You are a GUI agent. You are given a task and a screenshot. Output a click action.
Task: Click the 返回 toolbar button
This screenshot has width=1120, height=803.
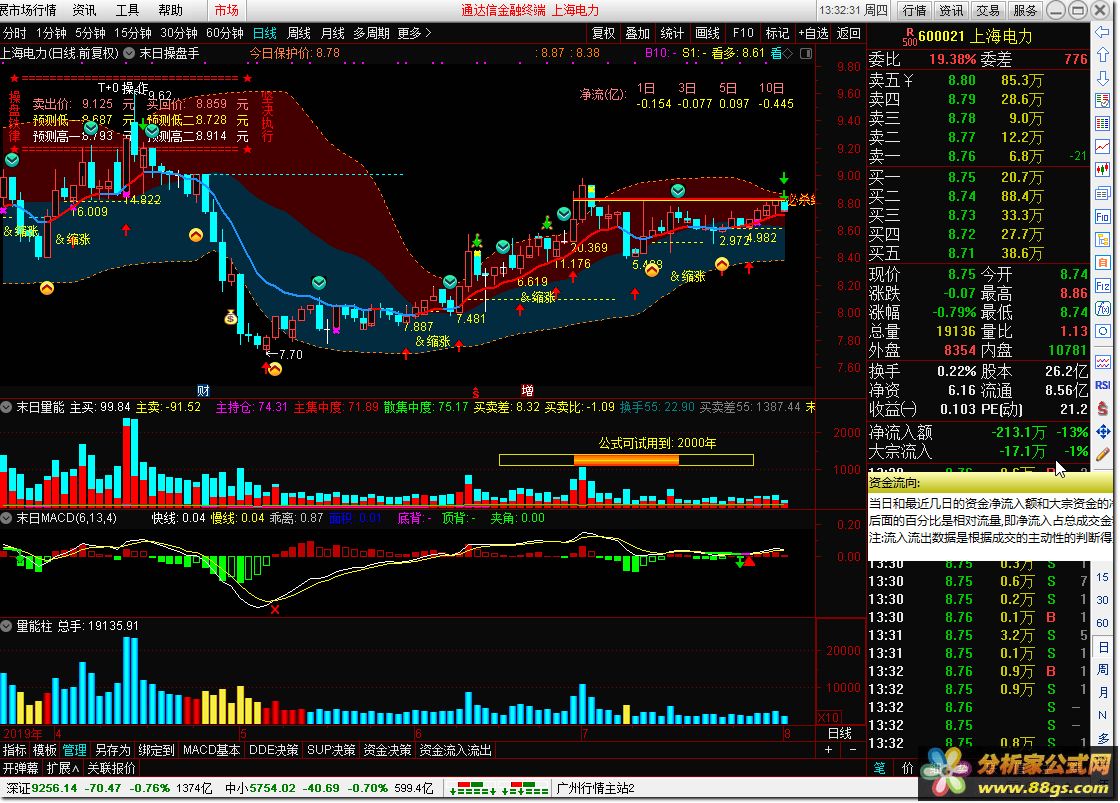pyautogui.click(x=848, y=33)
